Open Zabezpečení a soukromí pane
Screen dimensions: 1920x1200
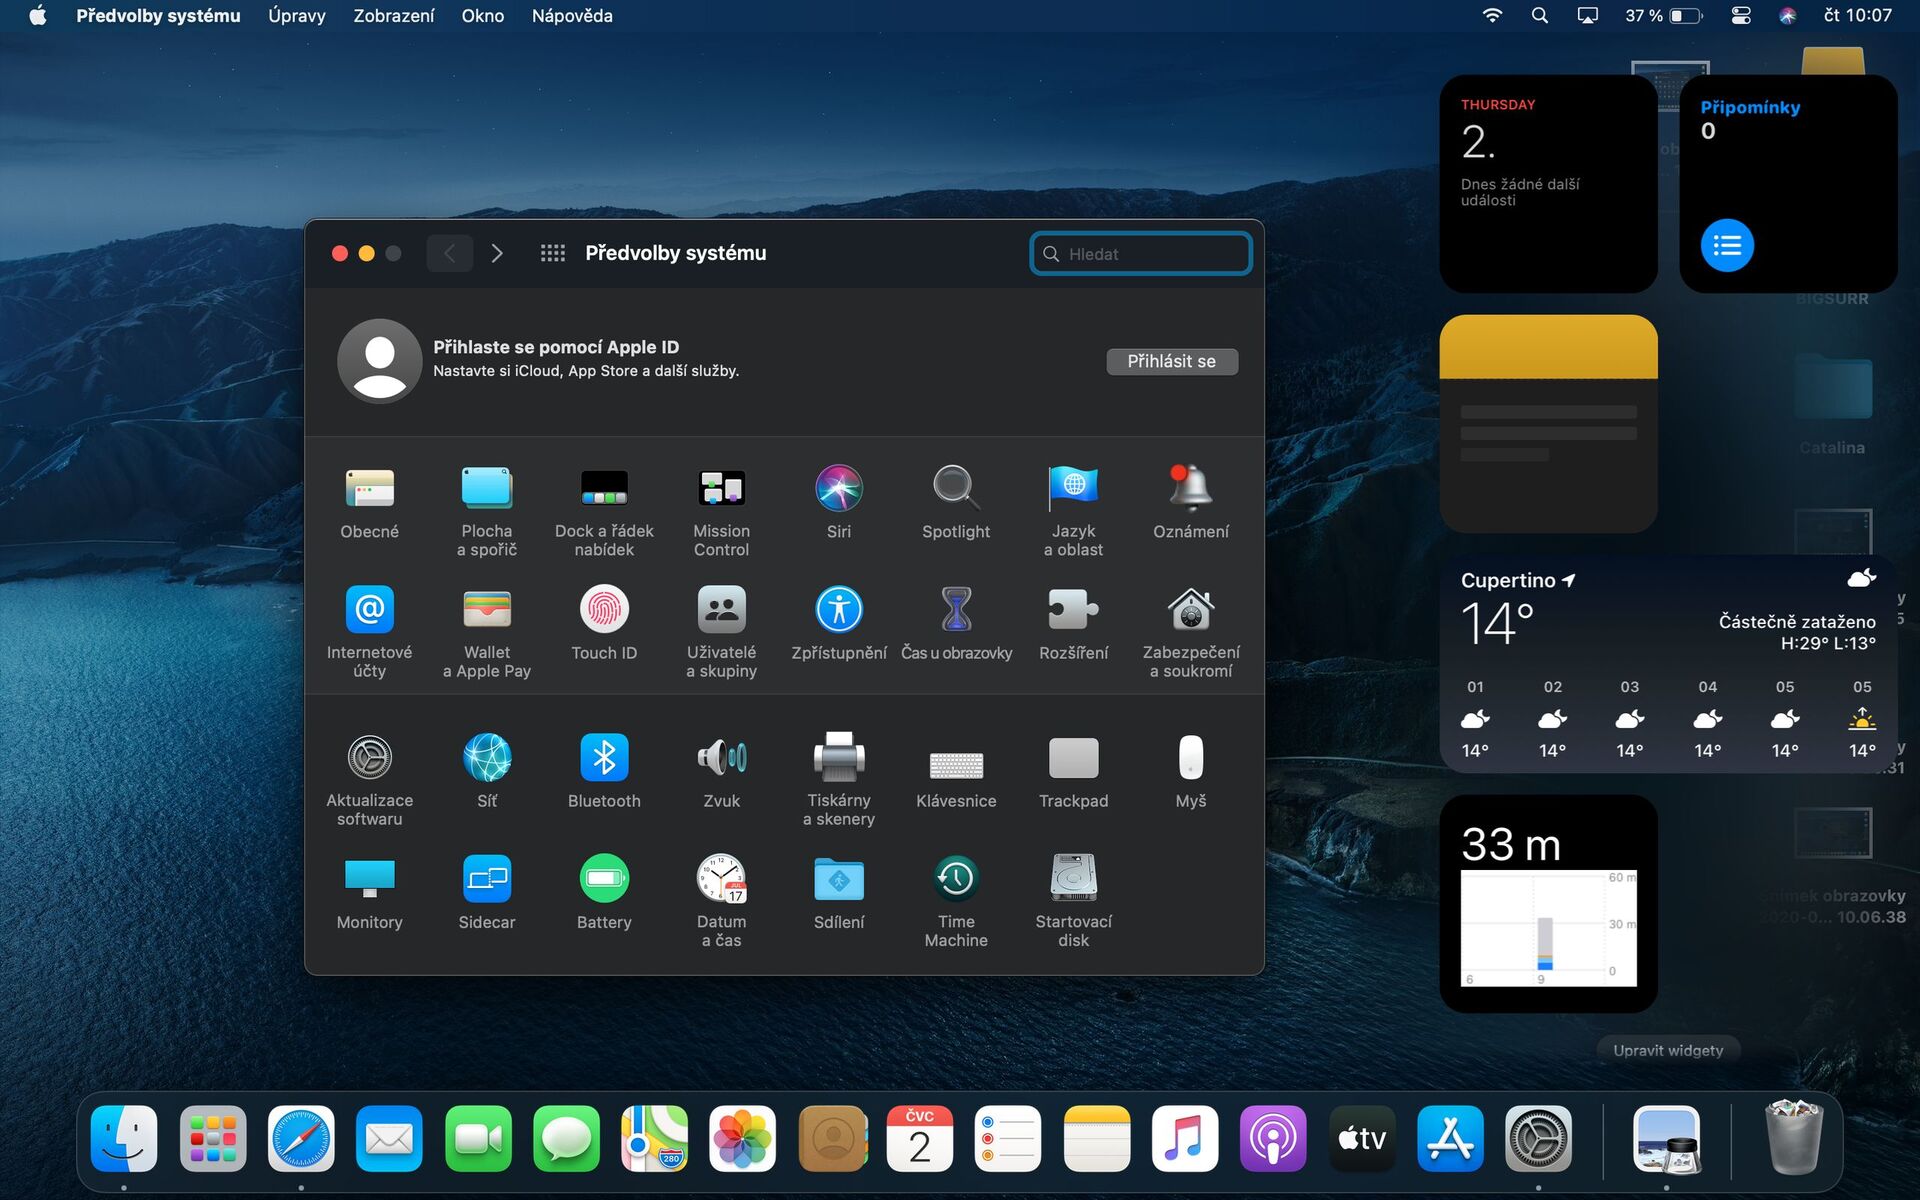1190,610
